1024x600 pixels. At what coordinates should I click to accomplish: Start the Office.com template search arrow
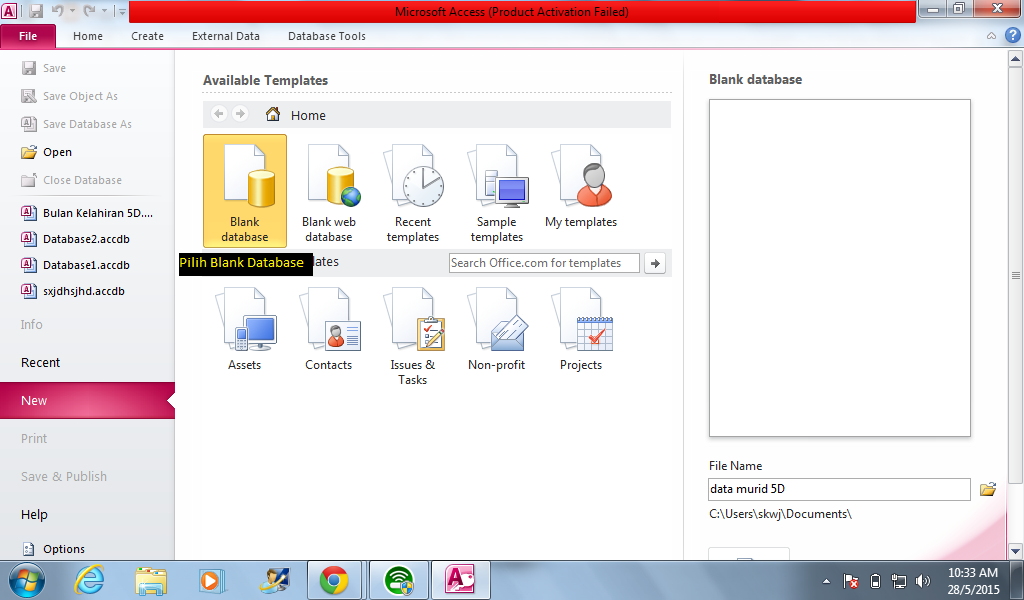click(655, 263)
